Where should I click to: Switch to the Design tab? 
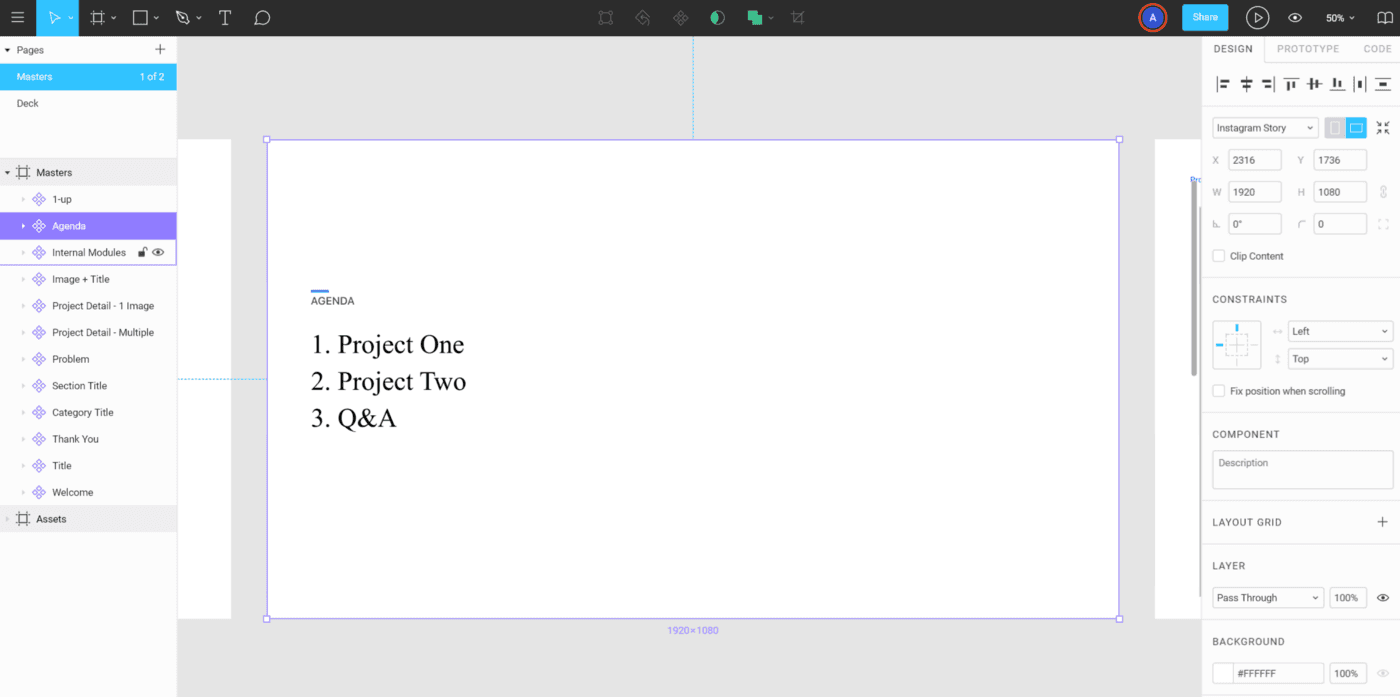click(x=1233, y=49)
